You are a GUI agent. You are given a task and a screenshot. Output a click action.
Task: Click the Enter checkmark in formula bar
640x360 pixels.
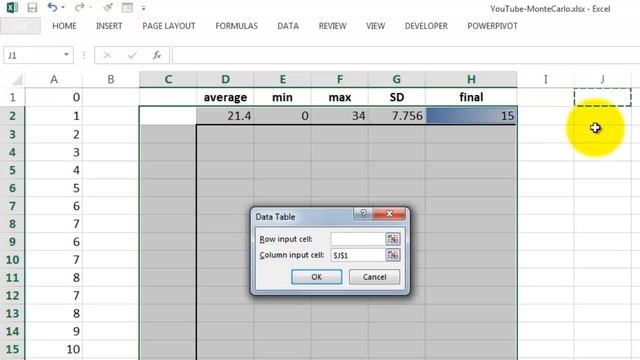(132, 55)
